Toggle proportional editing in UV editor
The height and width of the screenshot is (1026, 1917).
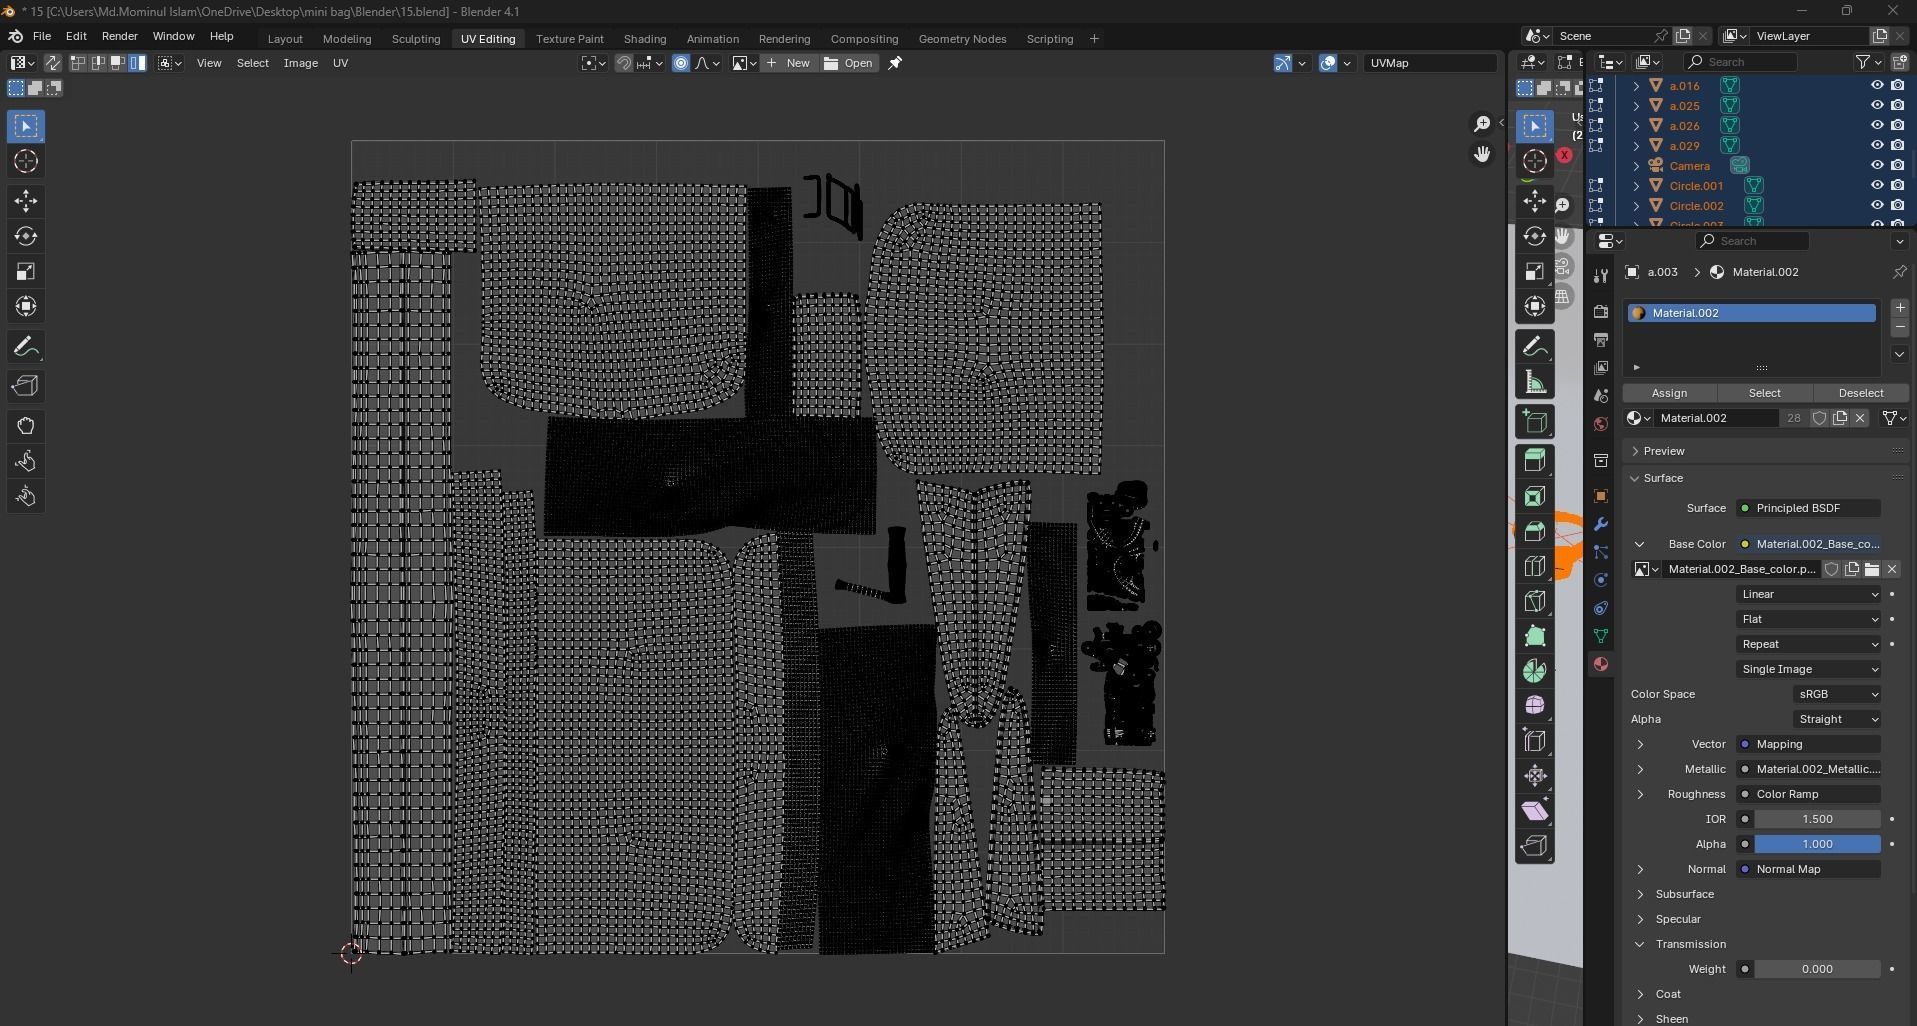680,63
